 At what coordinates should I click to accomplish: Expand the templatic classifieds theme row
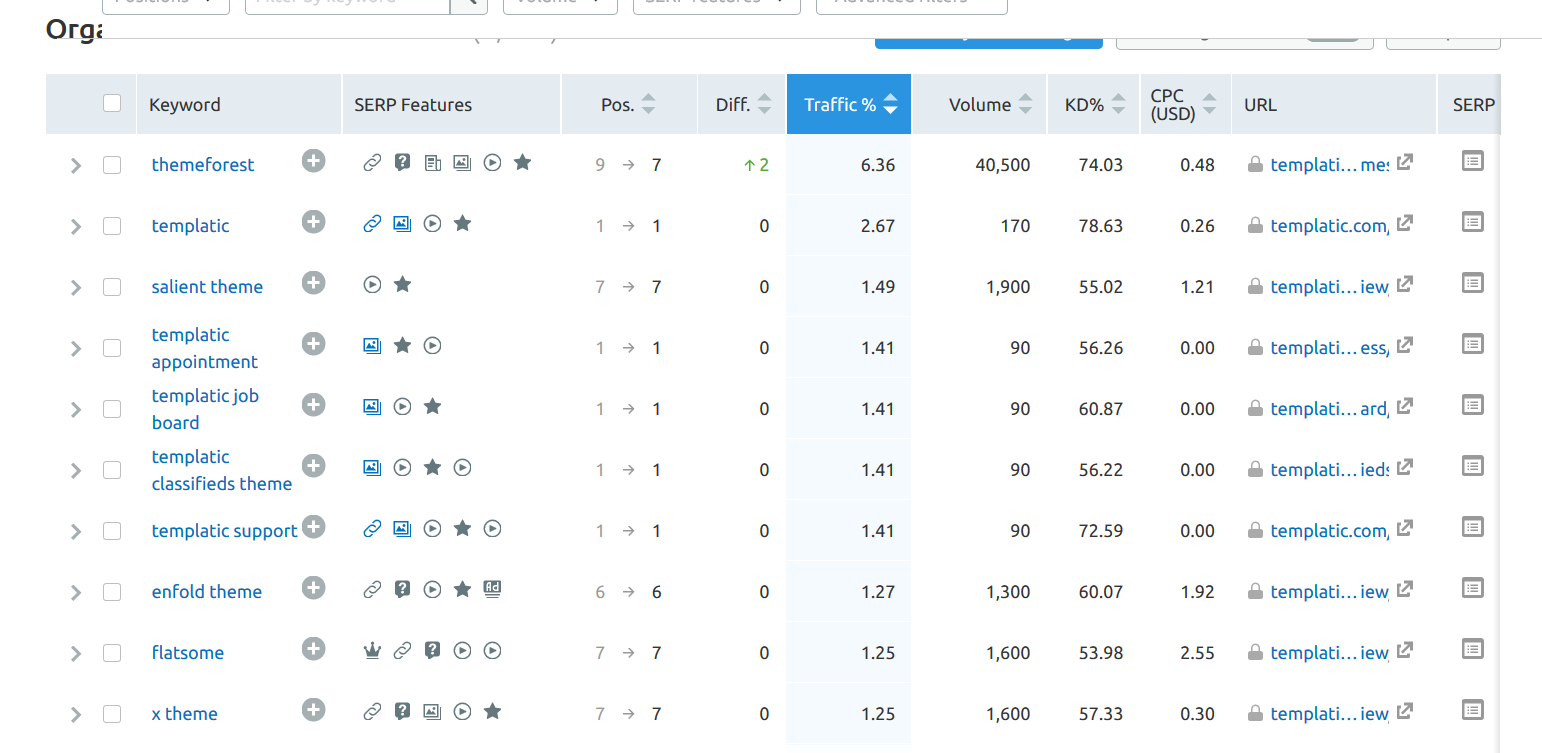coord(76,471)
